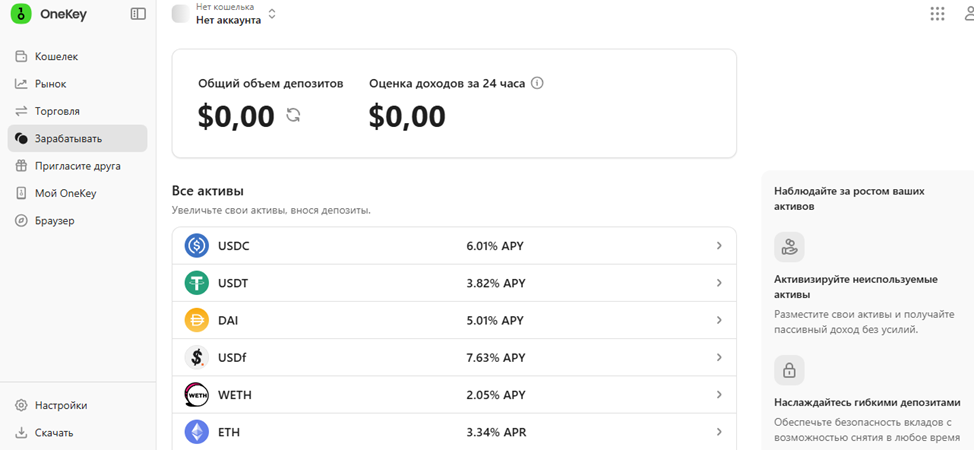Click the OneKey logo icon

(19, 14)
